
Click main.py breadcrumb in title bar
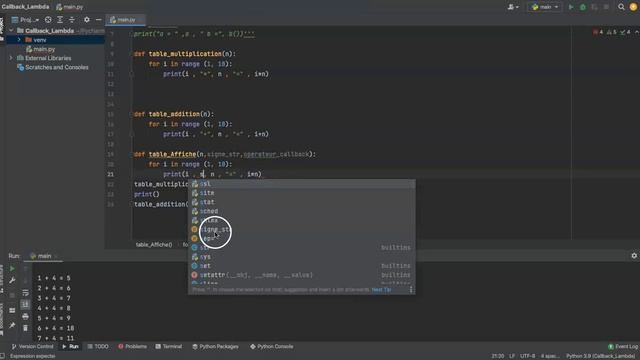[x=70, y=7]
